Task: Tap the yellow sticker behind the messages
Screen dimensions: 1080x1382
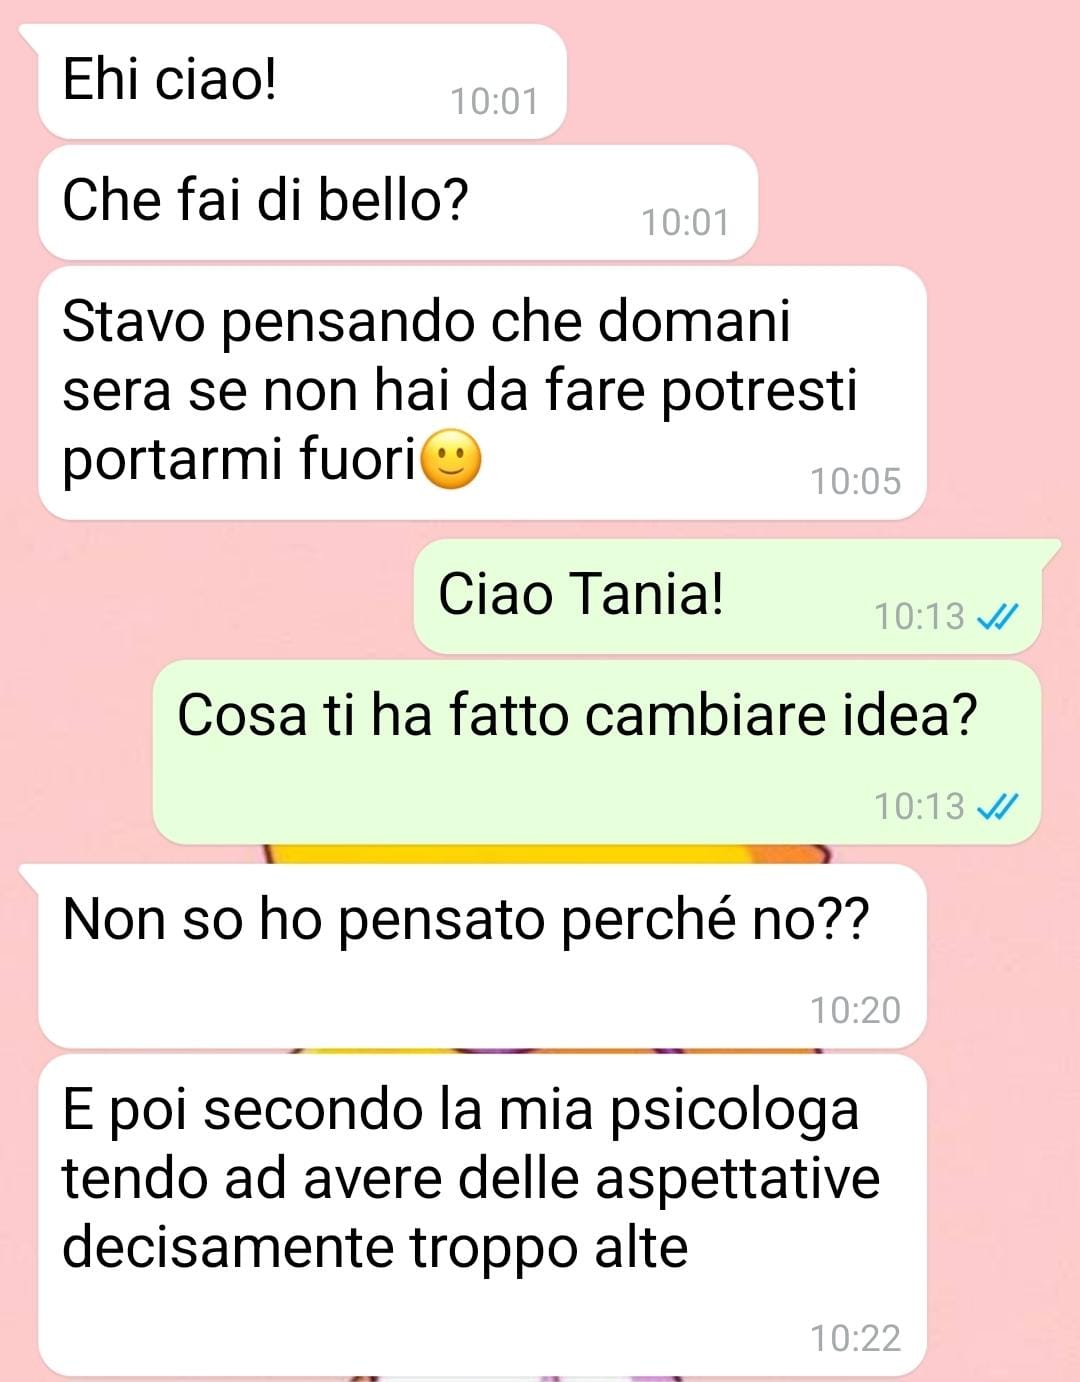Action: tap(548, 854)
